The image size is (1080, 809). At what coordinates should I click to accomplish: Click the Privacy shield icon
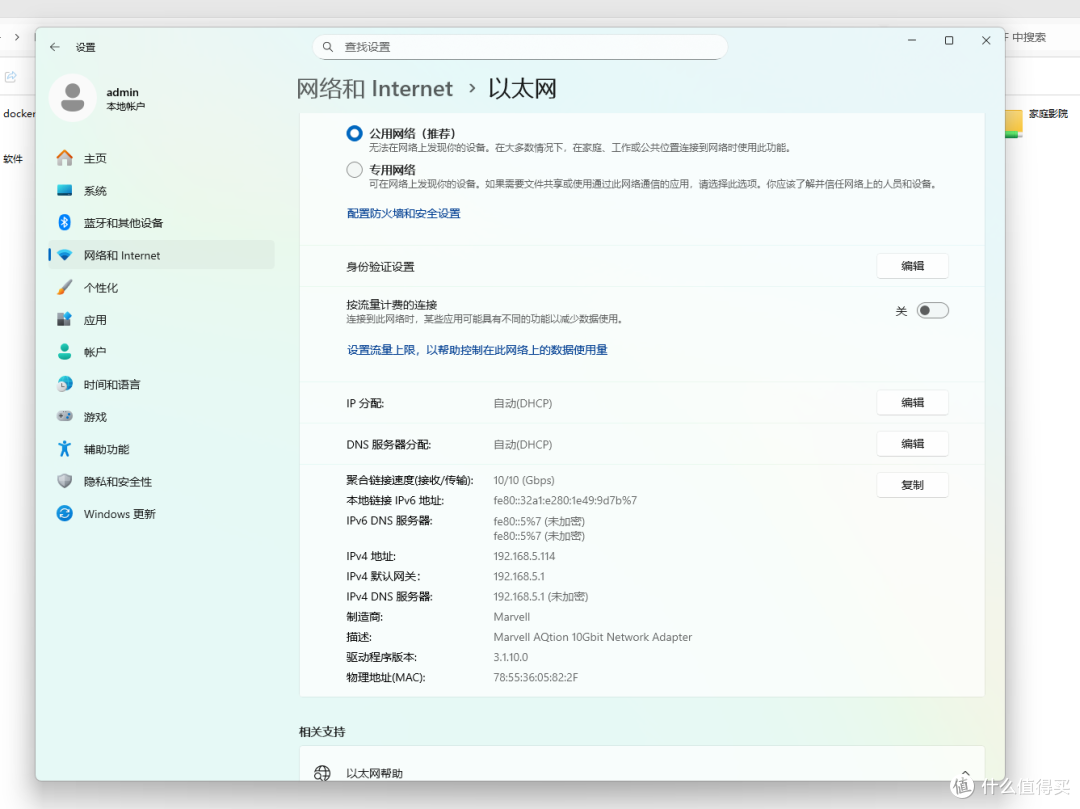65,481
